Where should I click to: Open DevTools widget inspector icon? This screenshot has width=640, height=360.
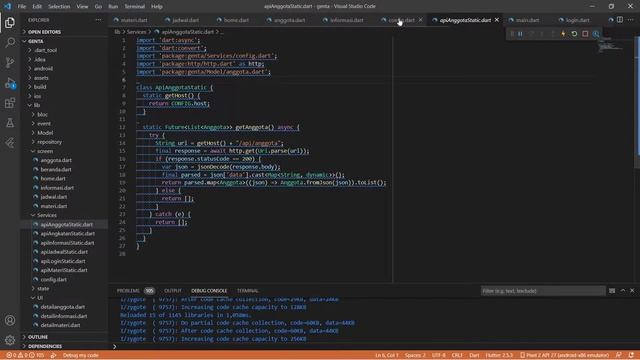point(596,34)
